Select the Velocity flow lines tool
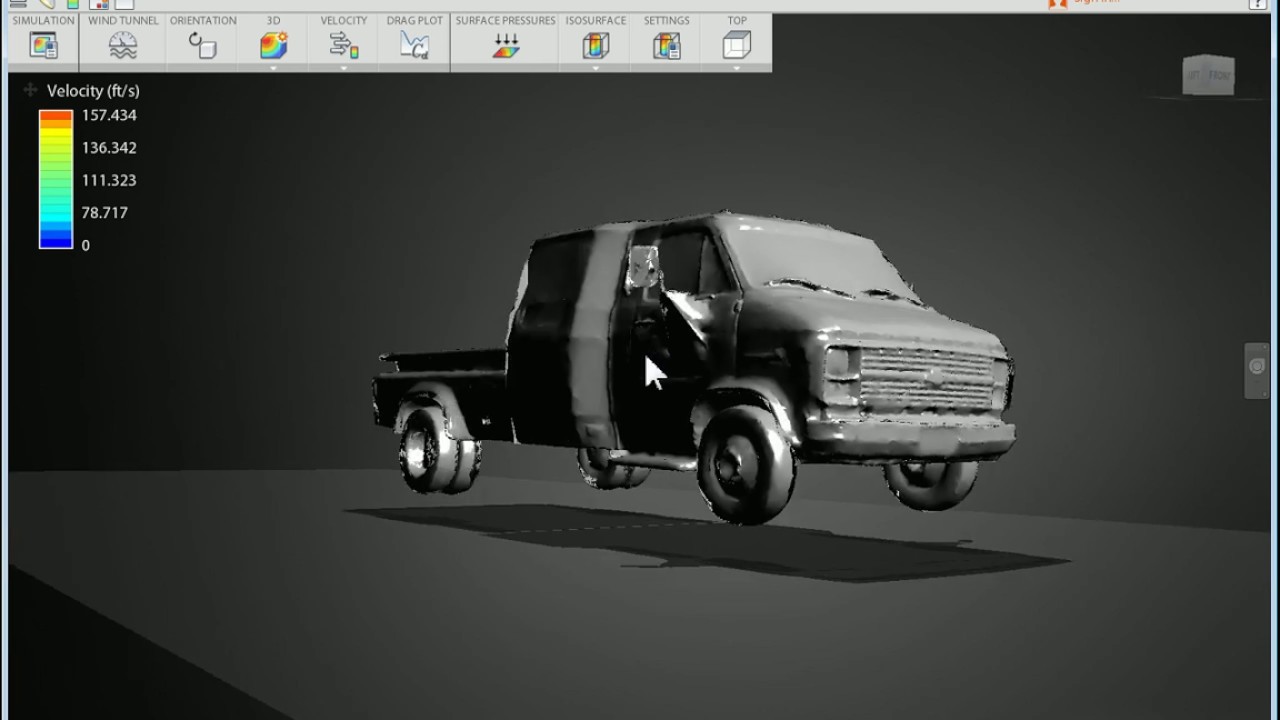The image size is (1280, 720). pyautogui.click(x=344, y=45)
